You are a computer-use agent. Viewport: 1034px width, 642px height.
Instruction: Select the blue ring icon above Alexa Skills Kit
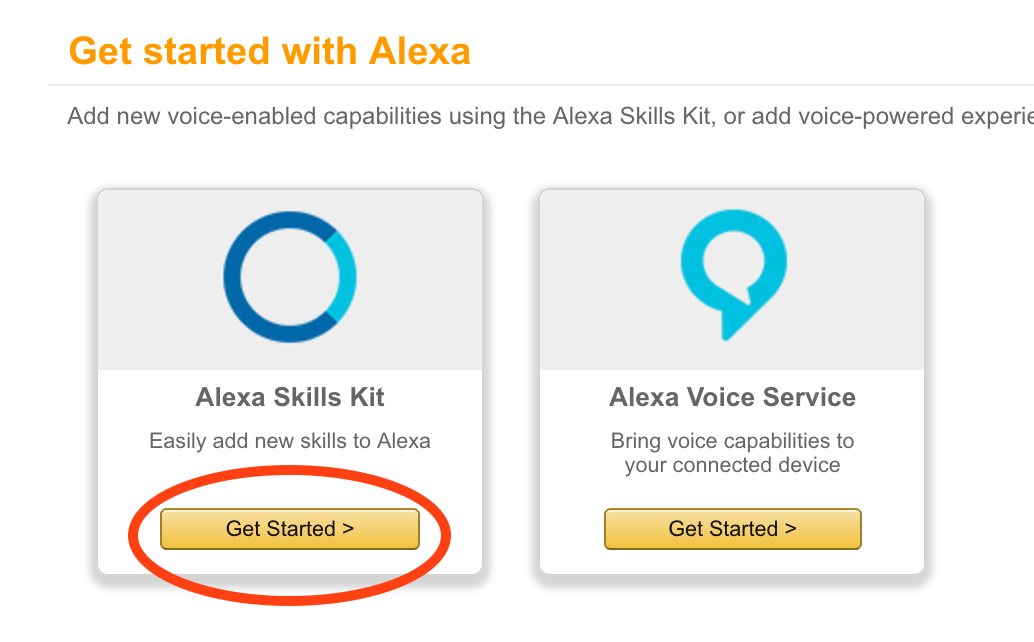click(x=289, y=277)
